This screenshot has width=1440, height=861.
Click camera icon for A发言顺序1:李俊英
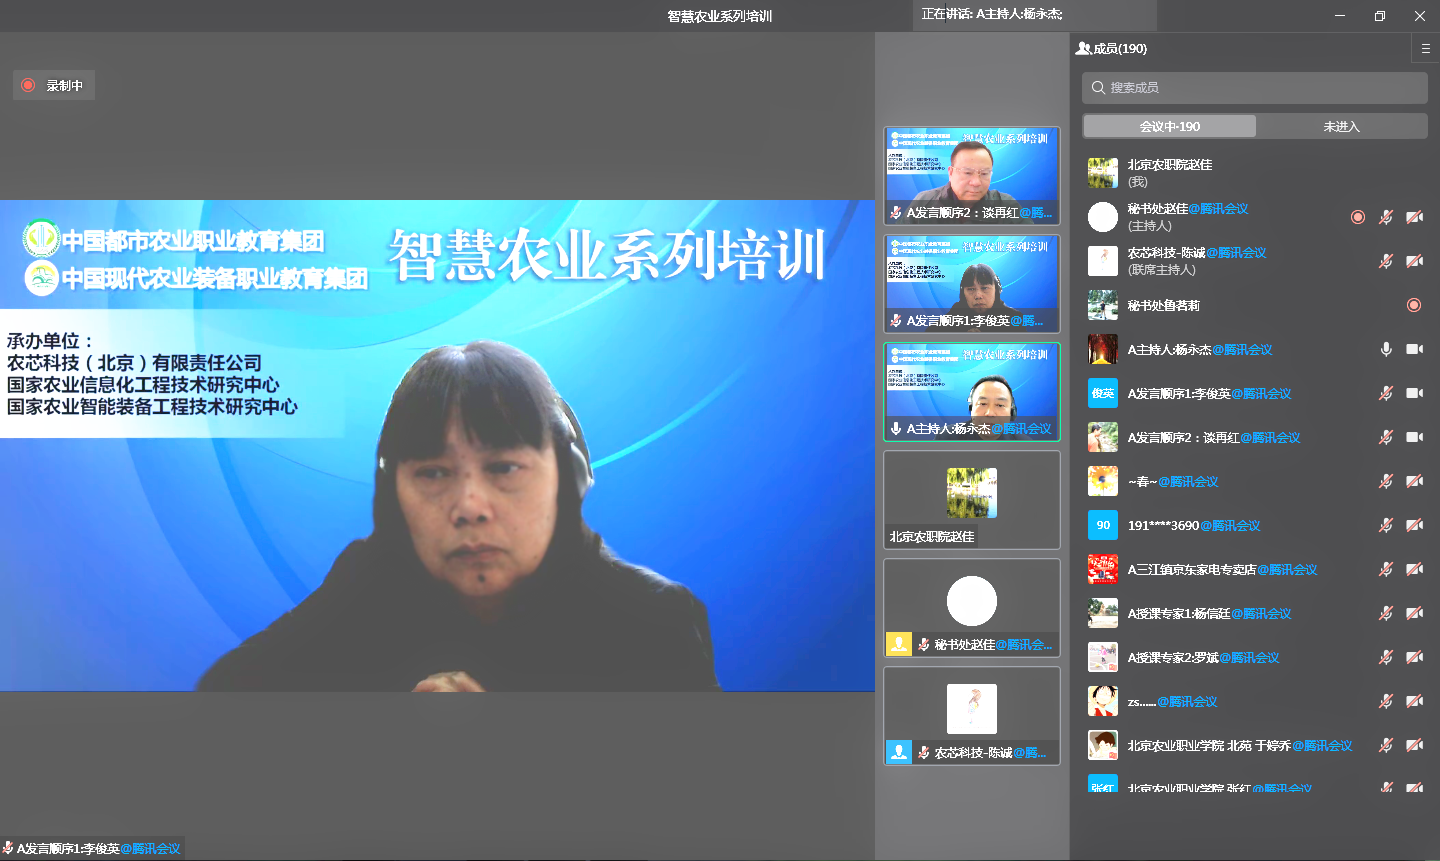pyautogui.click(x=1414, y=393)
